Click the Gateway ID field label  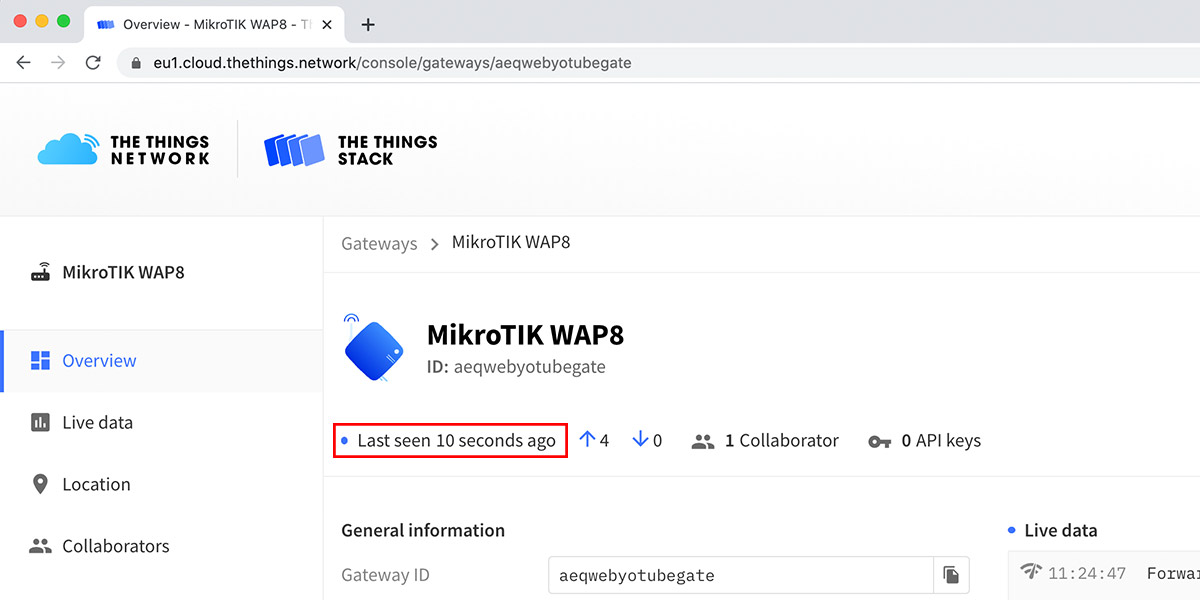tap(386, 575)
